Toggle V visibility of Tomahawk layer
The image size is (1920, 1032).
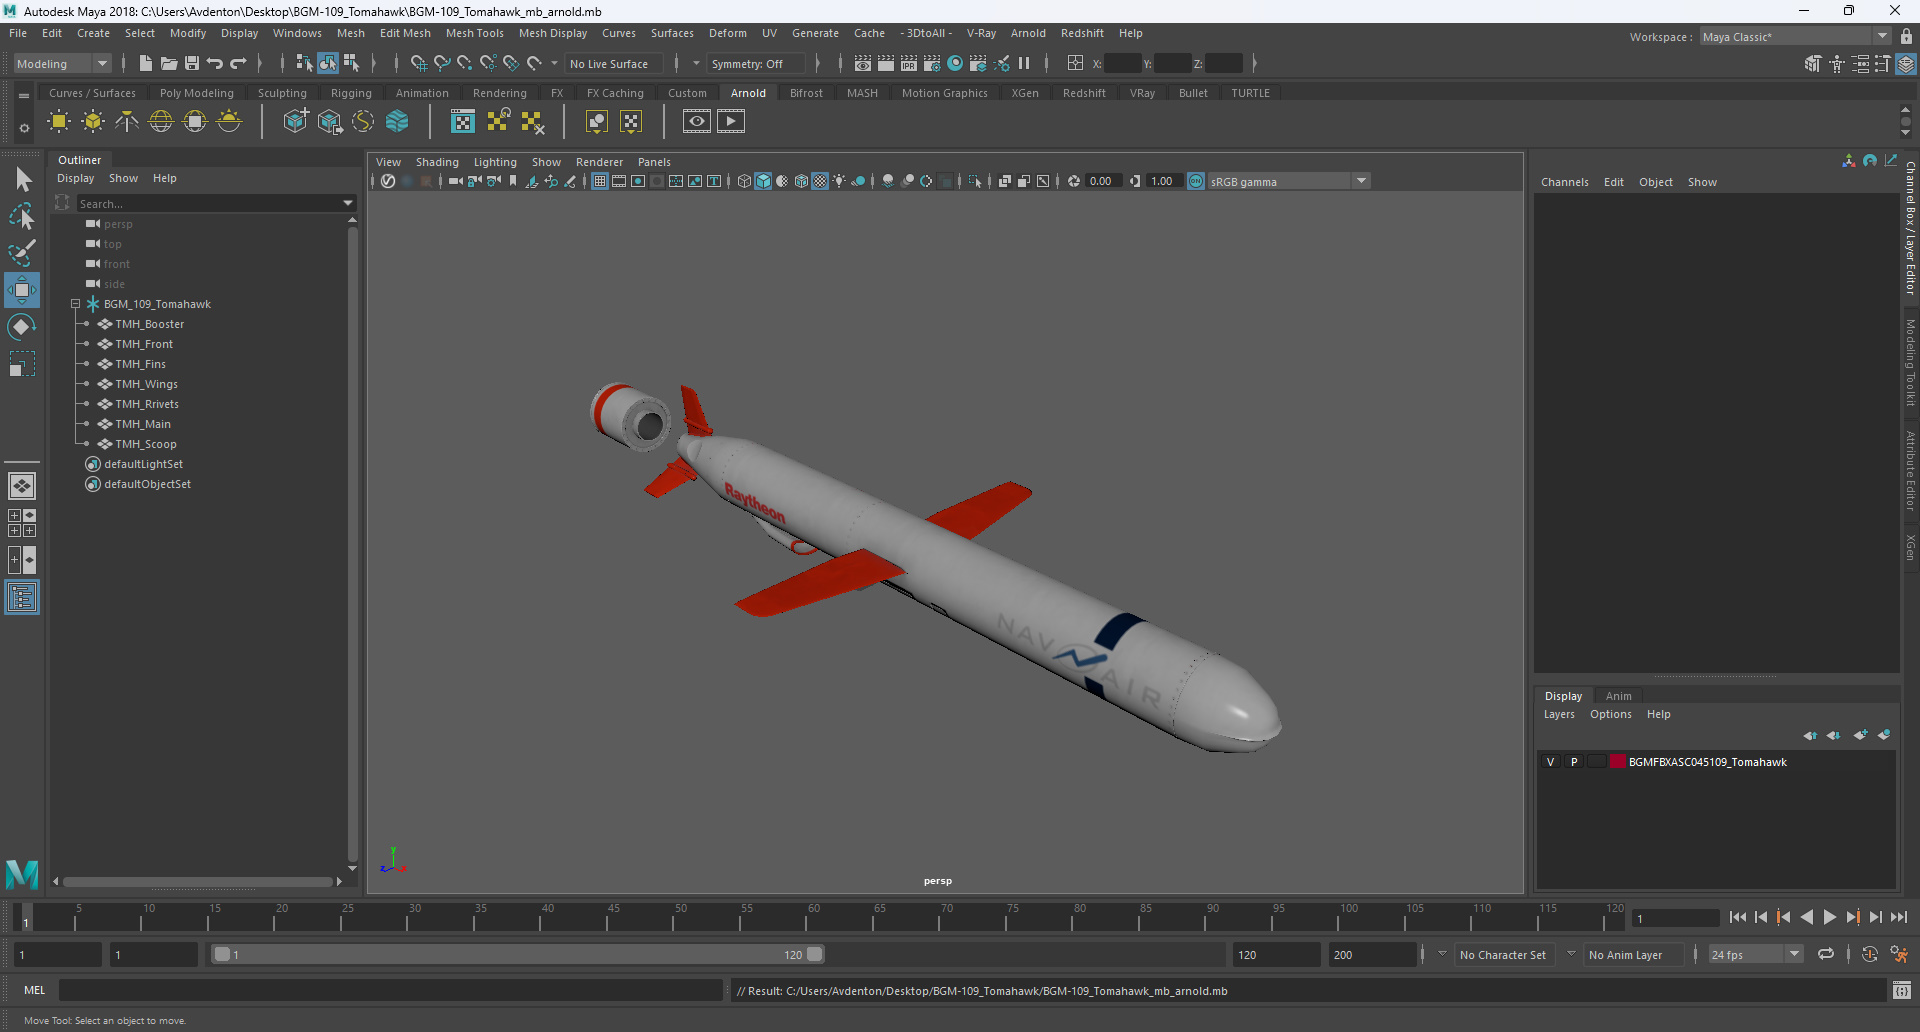tap(1551, 762)
